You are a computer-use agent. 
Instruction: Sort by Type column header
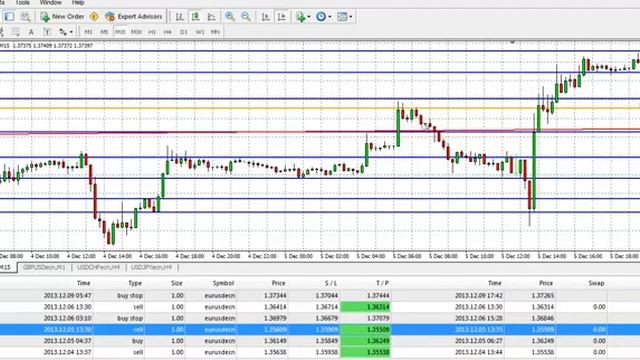pos(135,283)
